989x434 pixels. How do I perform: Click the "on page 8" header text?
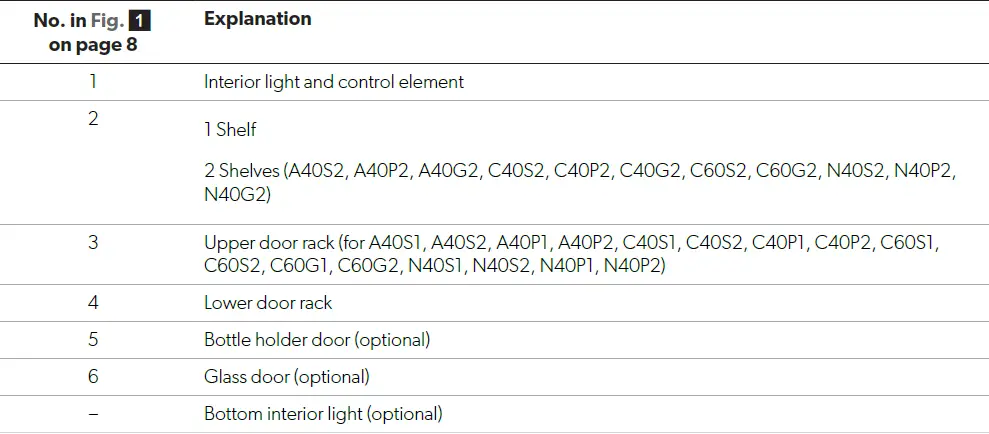[92, 45]
